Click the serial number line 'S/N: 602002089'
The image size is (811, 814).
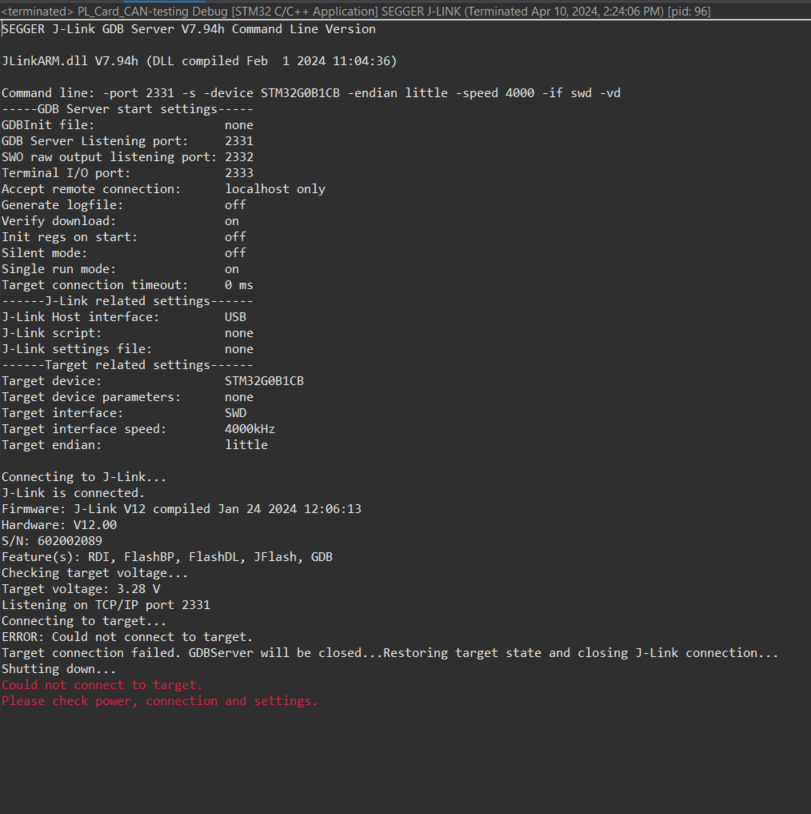coord(52,541)
